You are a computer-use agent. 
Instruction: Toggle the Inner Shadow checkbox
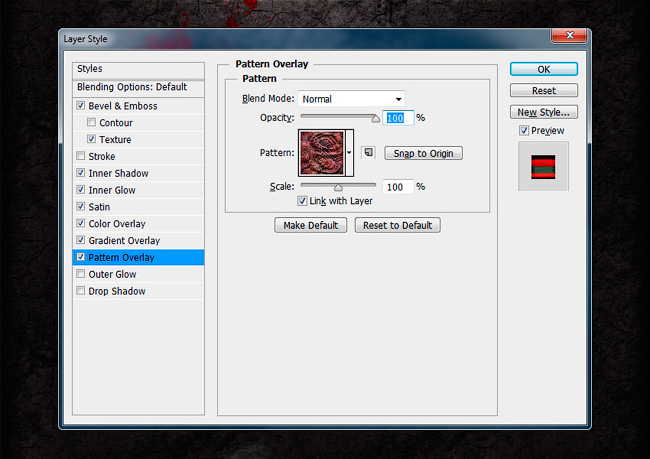[x=81, y=172]
